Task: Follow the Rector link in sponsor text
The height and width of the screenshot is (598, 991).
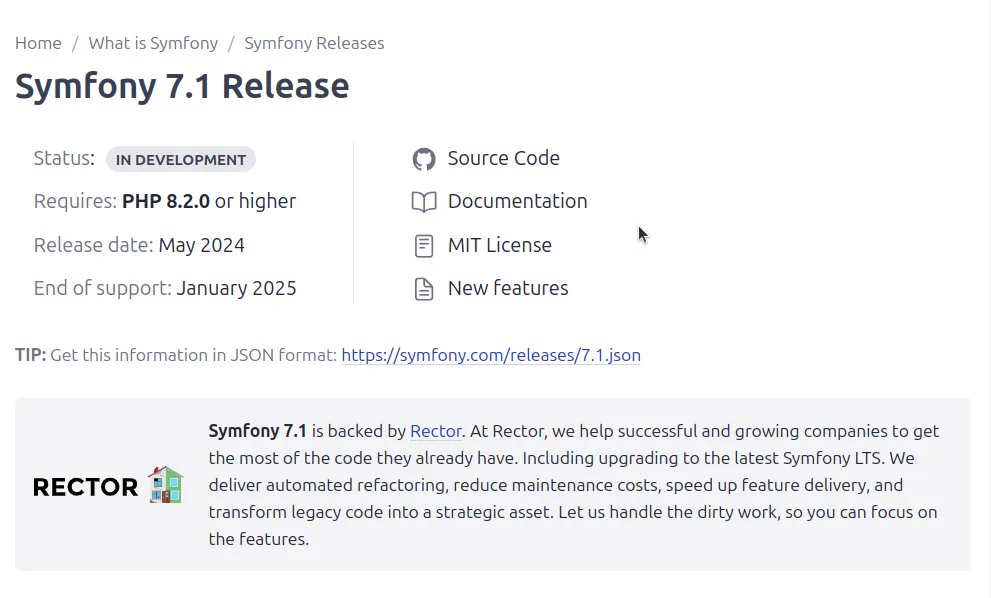Action: tap(436, 431)
